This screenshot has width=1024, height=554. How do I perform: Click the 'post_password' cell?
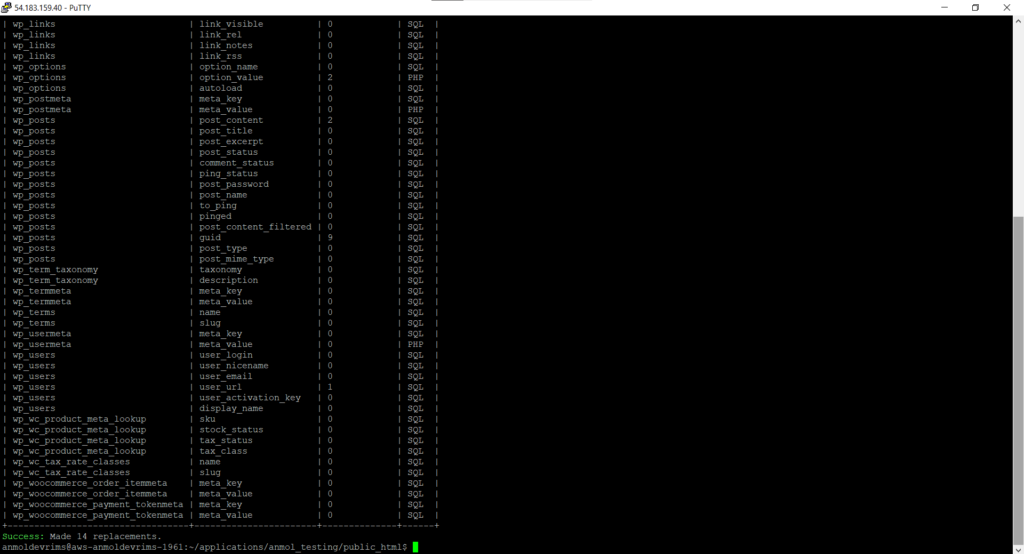tap(234, 184)
